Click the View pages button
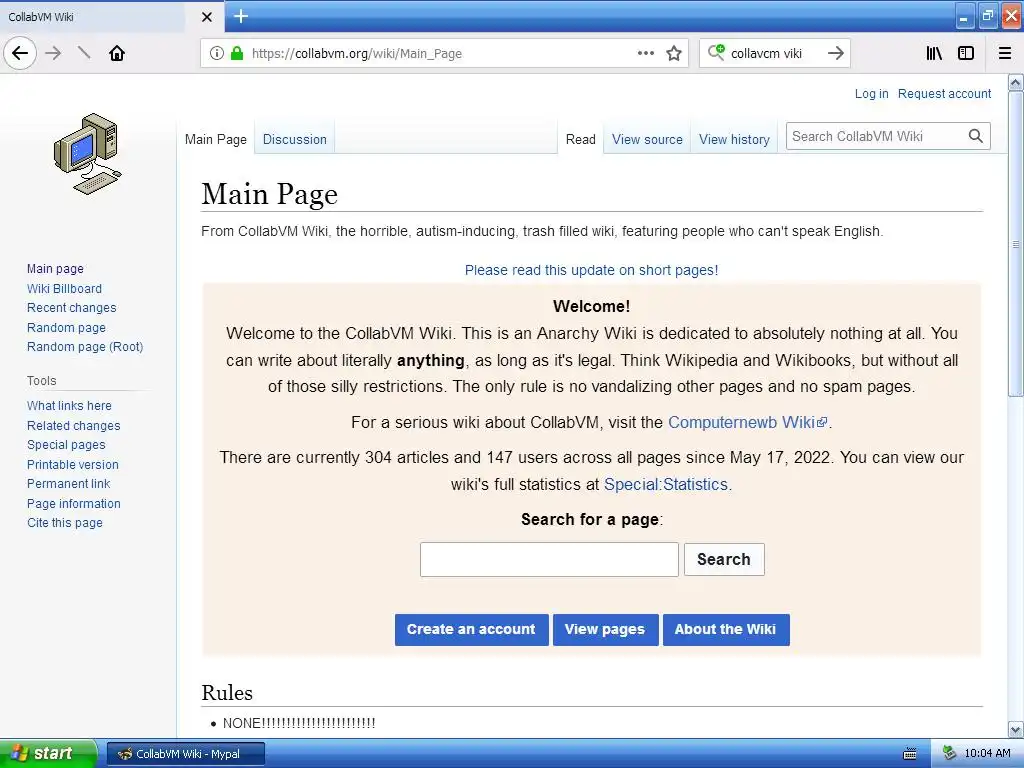Viewport: 1024px width, 768px height. (605, 629)
